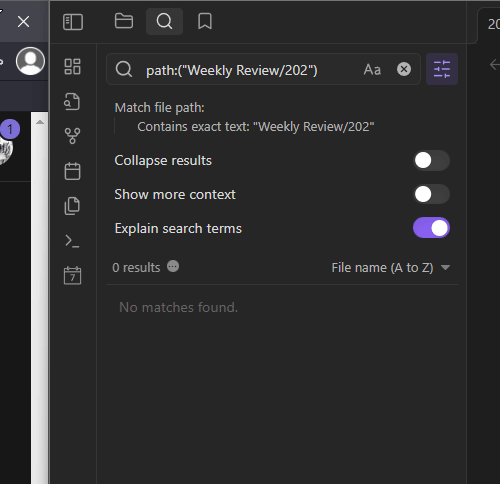The height and width of the screenshot is (484, 500).
Task: Open graph view from ribbon
Action: point(72,136)
